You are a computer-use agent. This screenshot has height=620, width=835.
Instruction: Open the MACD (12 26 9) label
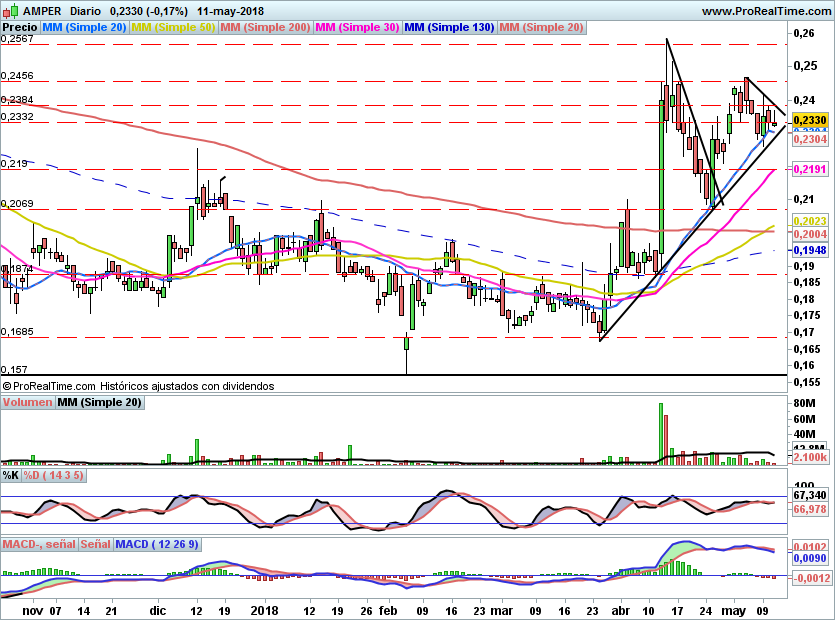[157, 544]
